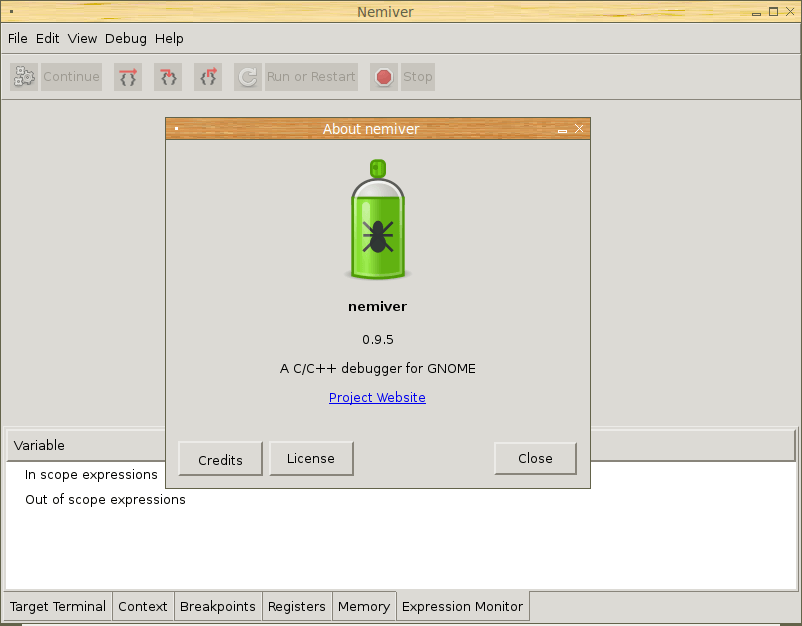This screenshot has height=626, width=802.
Task: Open the Edit menu
Action: [48, 38]
